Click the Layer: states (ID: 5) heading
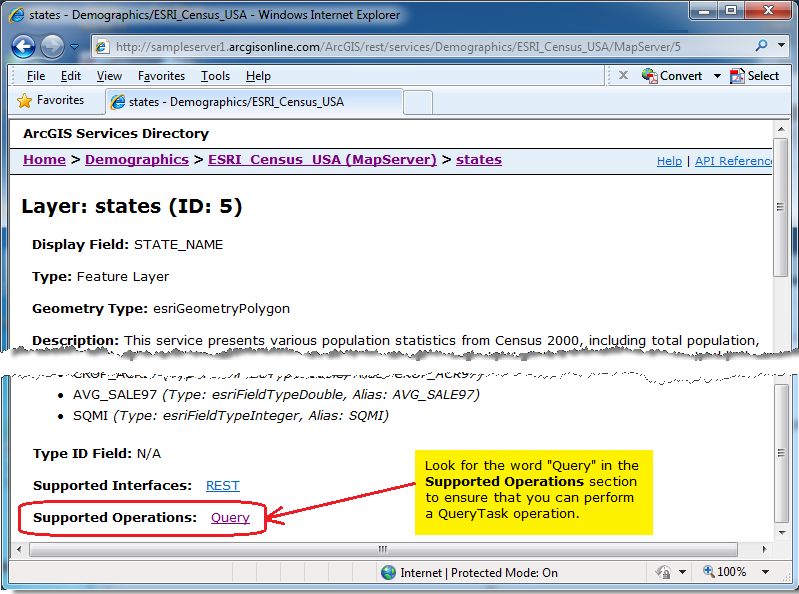Viewport: 799px width, 594px height. coord(131,207)
